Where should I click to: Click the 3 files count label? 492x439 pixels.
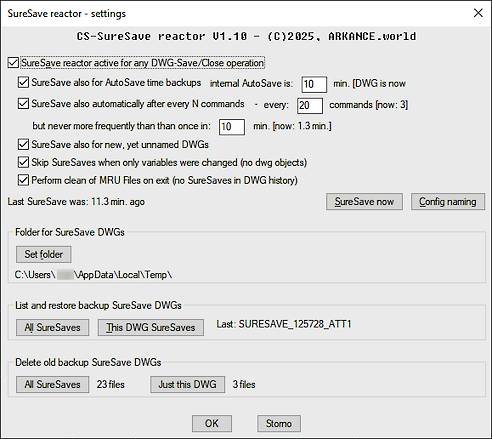(x=244, y=384)
